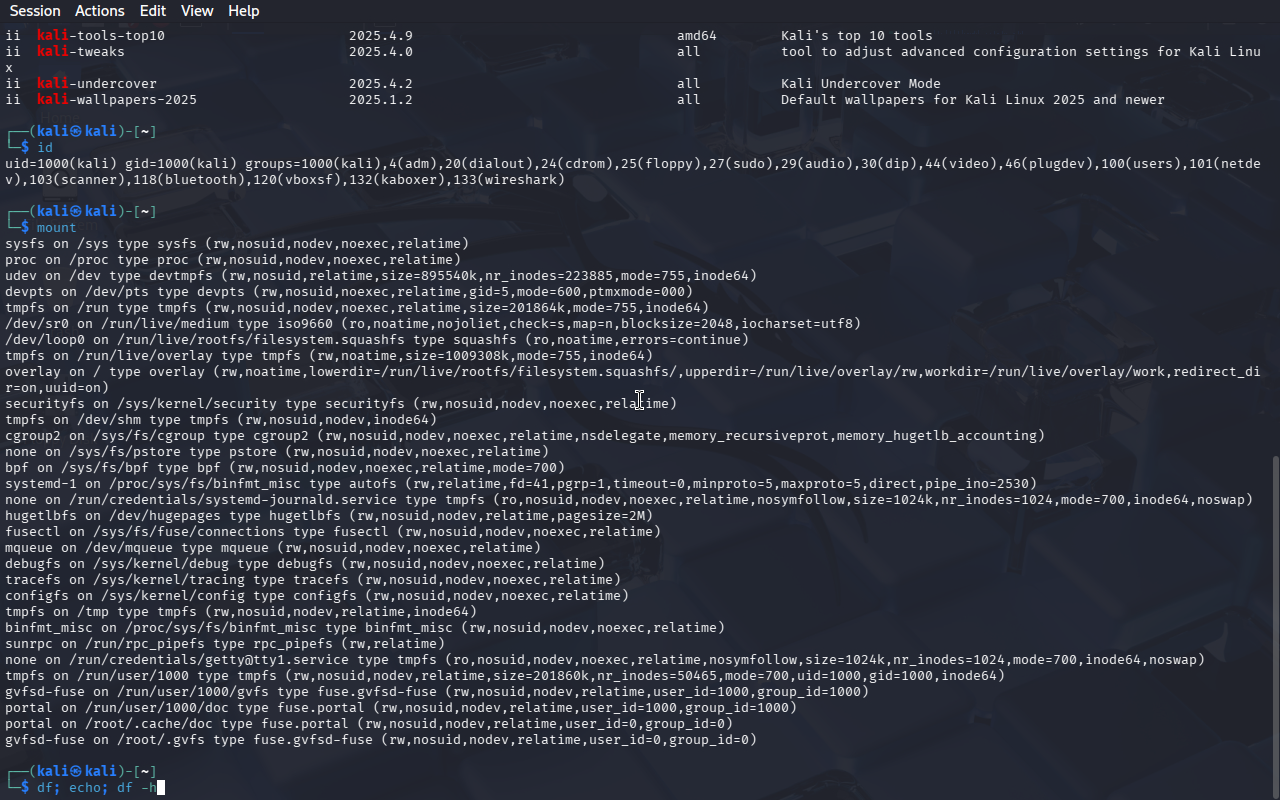Image resolution: width=1280 pixels, height=800 pixels.
Task: Click the 'Kali Undercover Mode' description text
Action: [860, 84]
